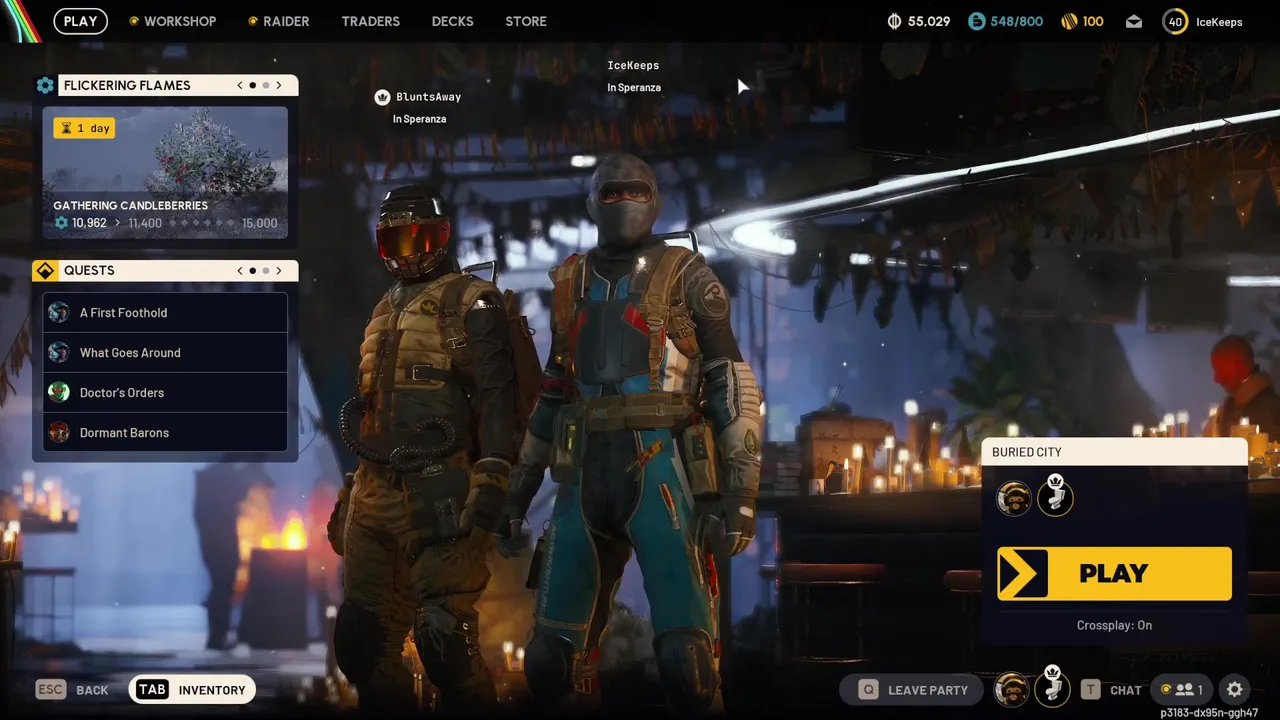
Task: Open the What Goes Around quest
Action: point(165,352)
